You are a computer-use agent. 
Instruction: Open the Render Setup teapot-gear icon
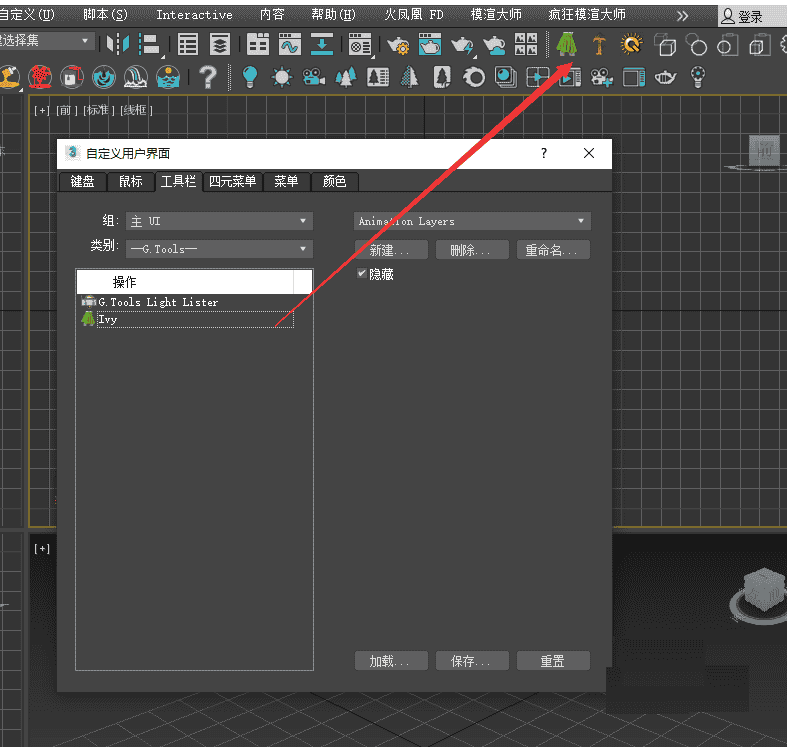398,45
